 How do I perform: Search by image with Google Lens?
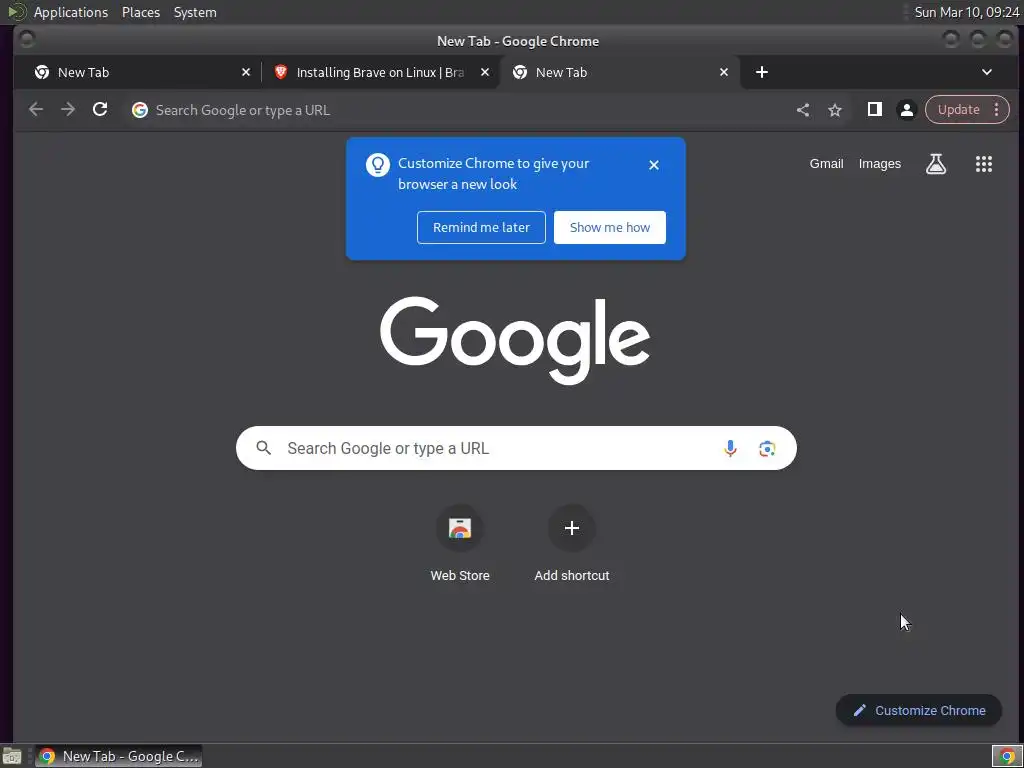pos(767,449)
